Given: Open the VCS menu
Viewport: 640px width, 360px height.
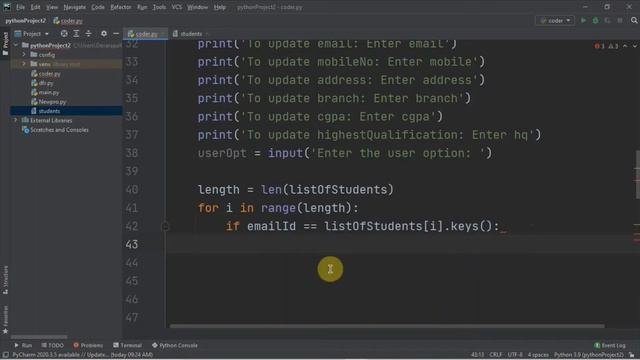Looking at the screenshot, I should [x=177, y=7].
